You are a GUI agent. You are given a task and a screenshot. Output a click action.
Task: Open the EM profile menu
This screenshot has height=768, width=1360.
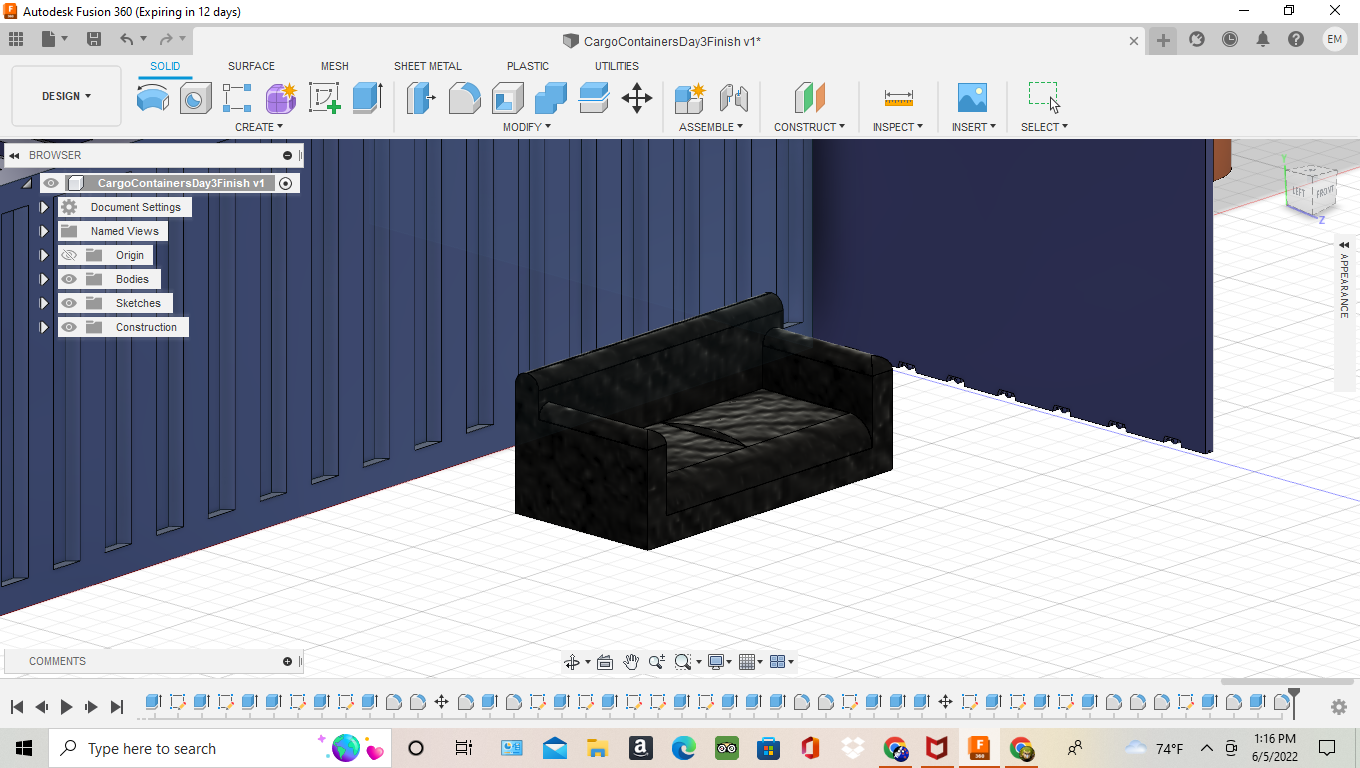(1335, 40)
